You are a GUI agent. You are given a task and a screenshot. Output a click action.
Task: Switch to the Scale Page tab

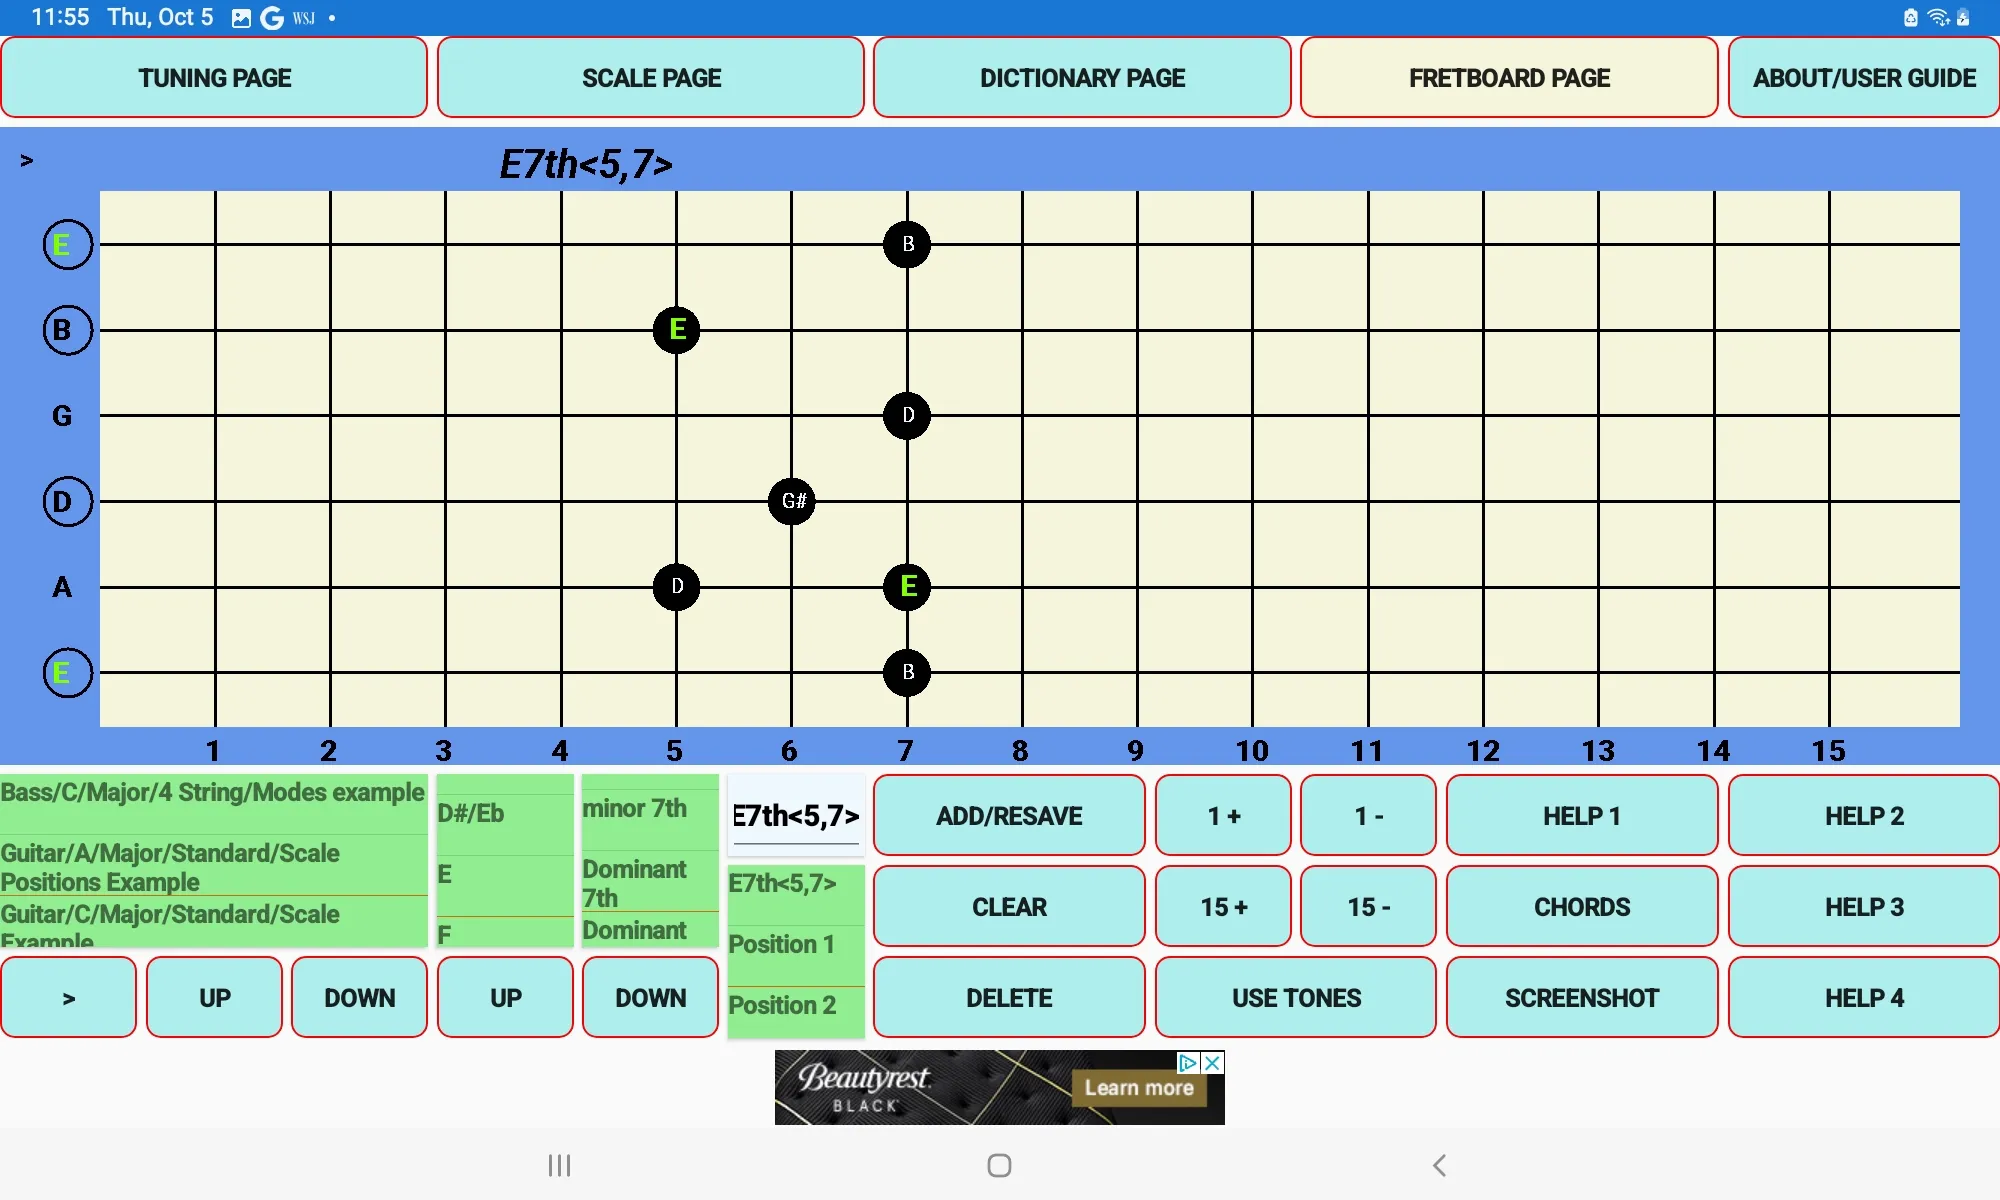tap(651, 78)
